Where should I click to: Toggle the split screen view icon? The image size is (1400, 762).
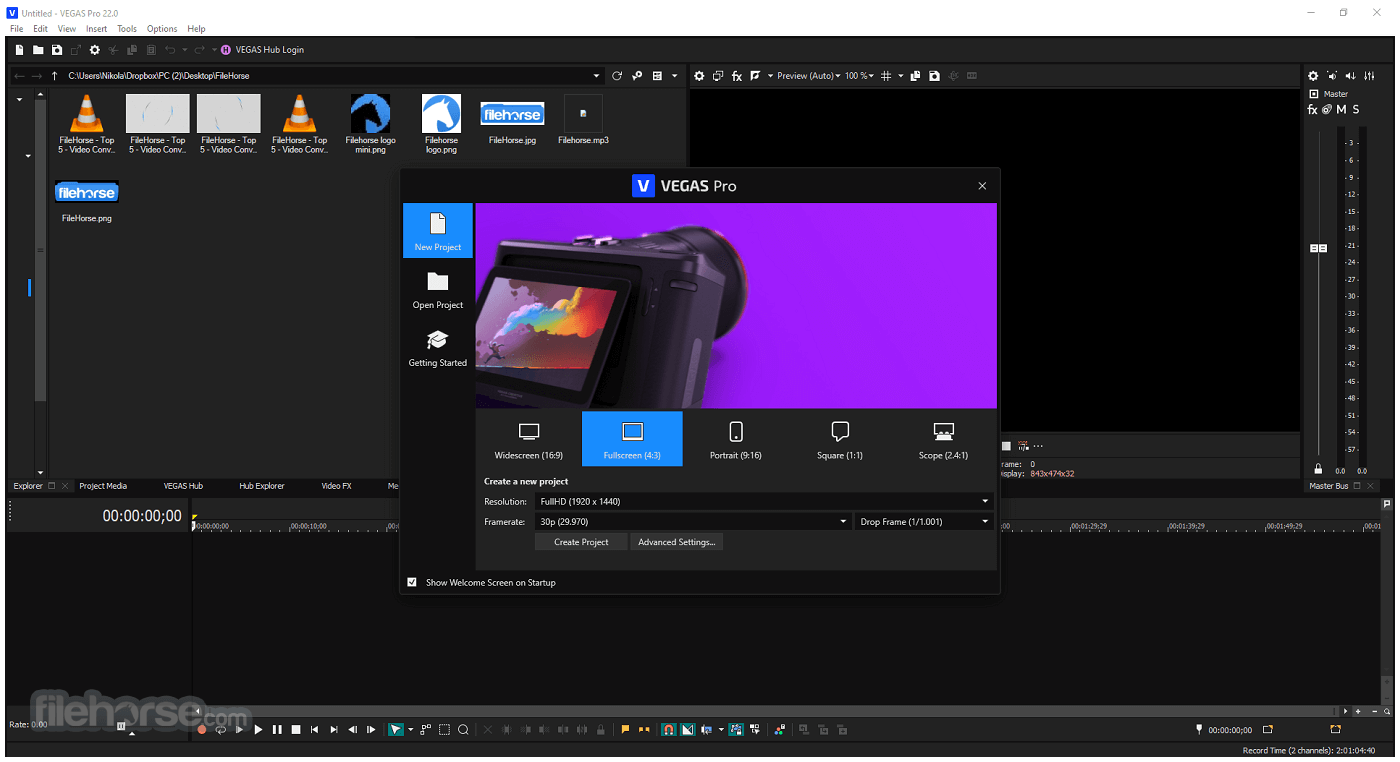click(755, 76)
